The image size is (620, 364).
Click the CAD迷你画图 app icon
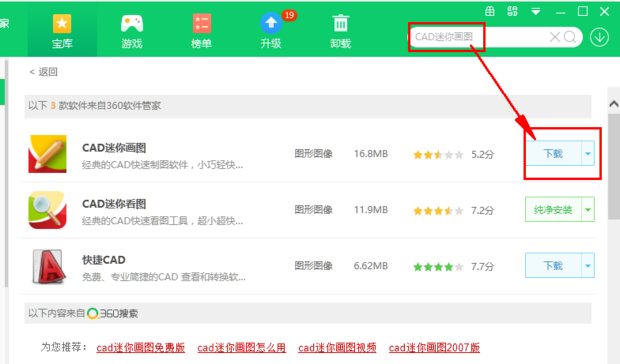[x=47, y=154]
